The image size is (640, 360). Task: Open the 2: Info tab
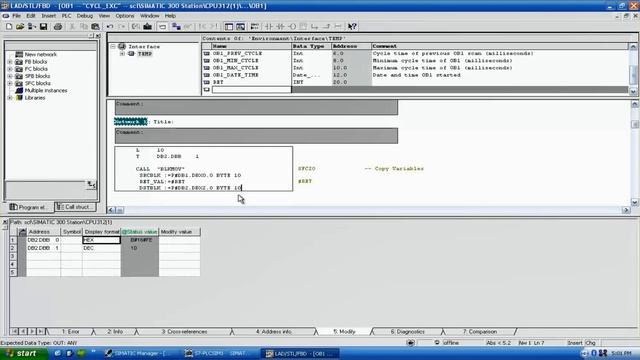click(x=115, y=332)
